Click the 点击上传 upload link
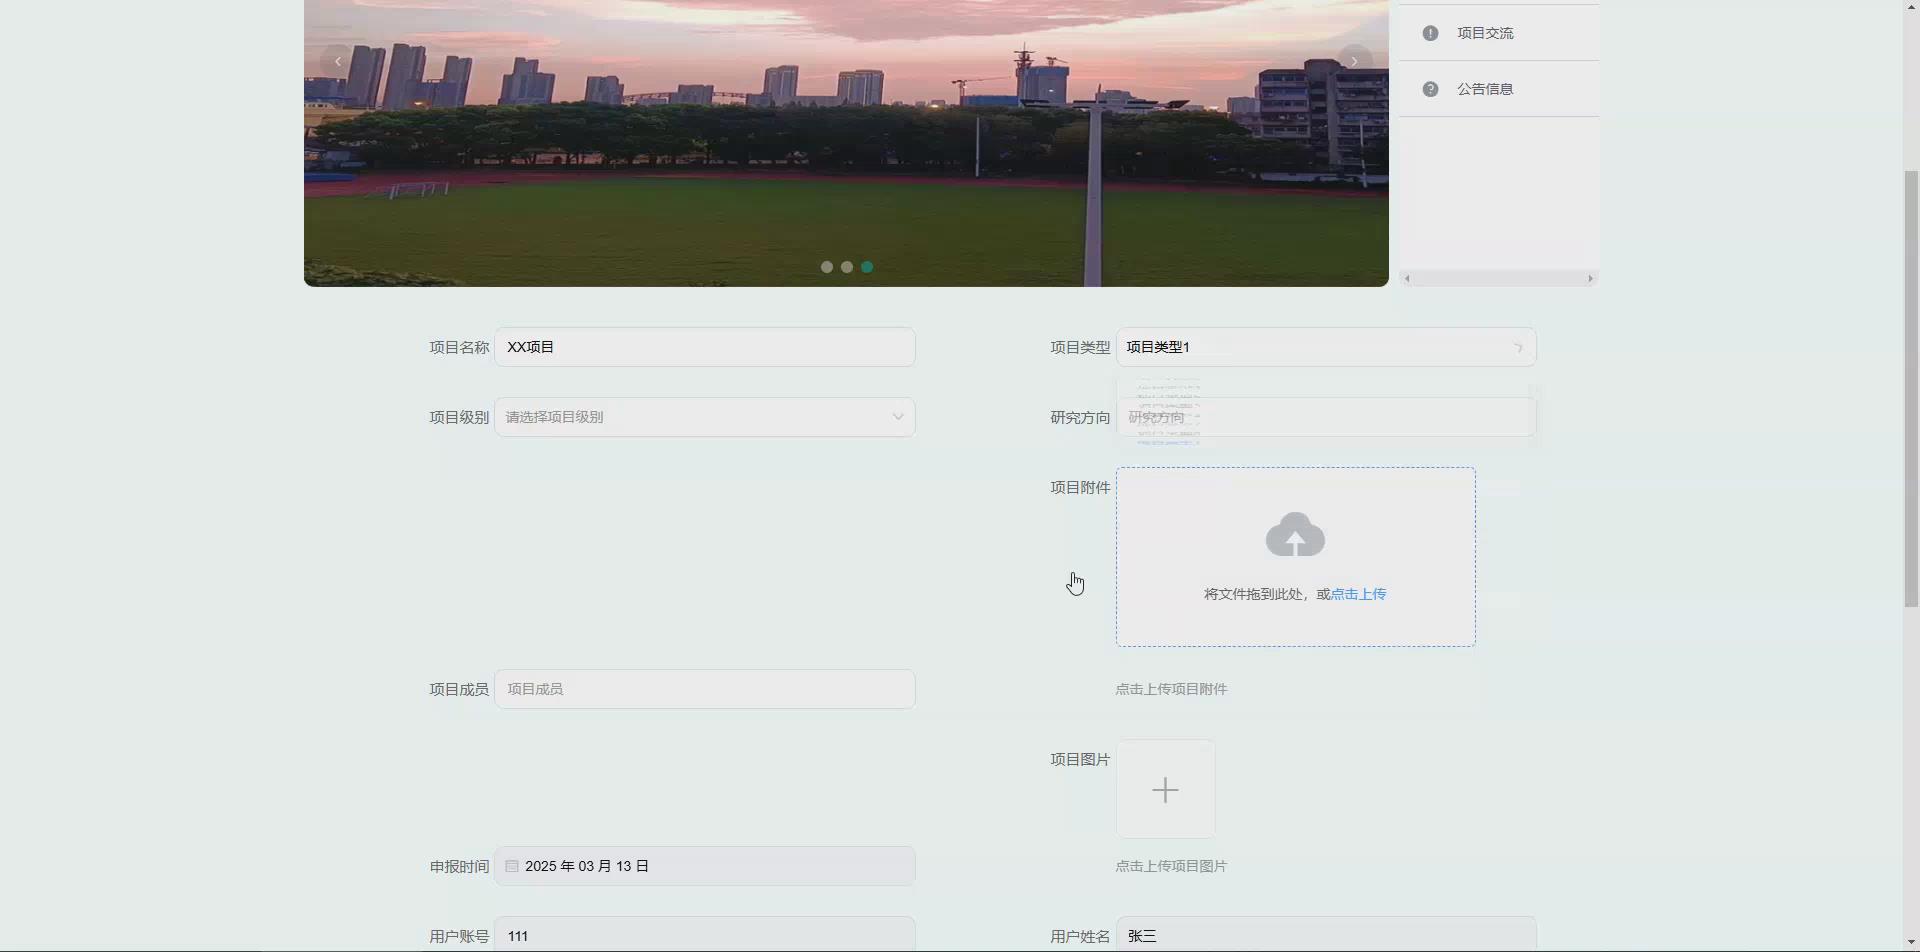The width and height of the screenshot is (1920, 952). (x=1359, y=593)
